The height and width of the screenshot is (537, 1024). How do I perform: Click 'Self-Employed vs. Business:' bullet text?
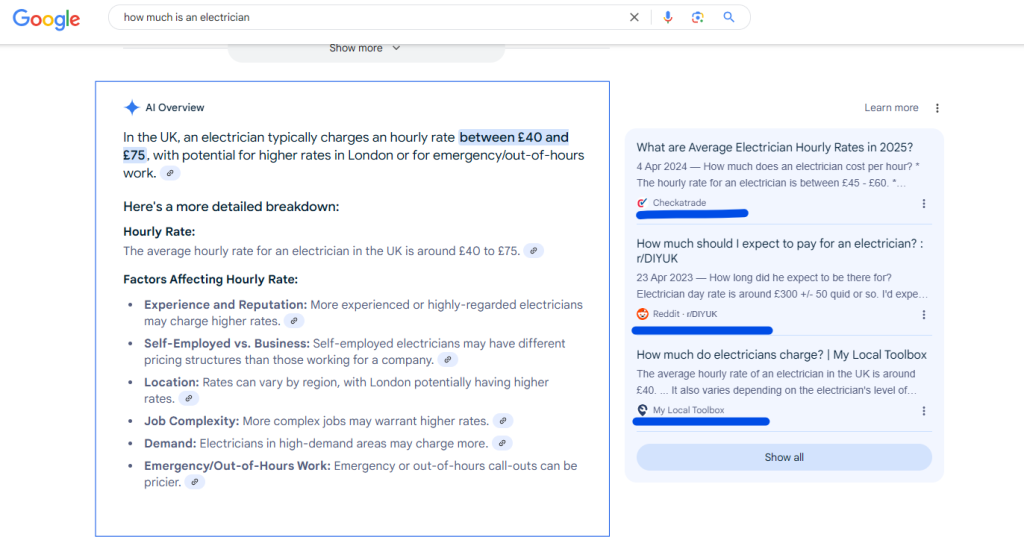click(227, 344)
